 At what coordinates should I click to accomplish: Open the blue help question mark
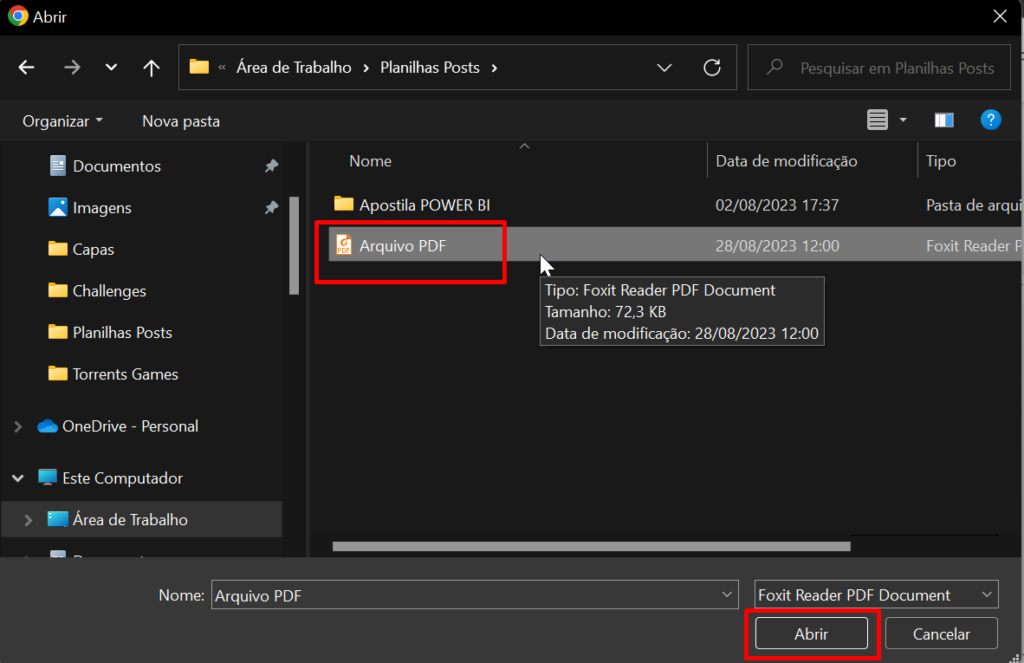(990, 119)
